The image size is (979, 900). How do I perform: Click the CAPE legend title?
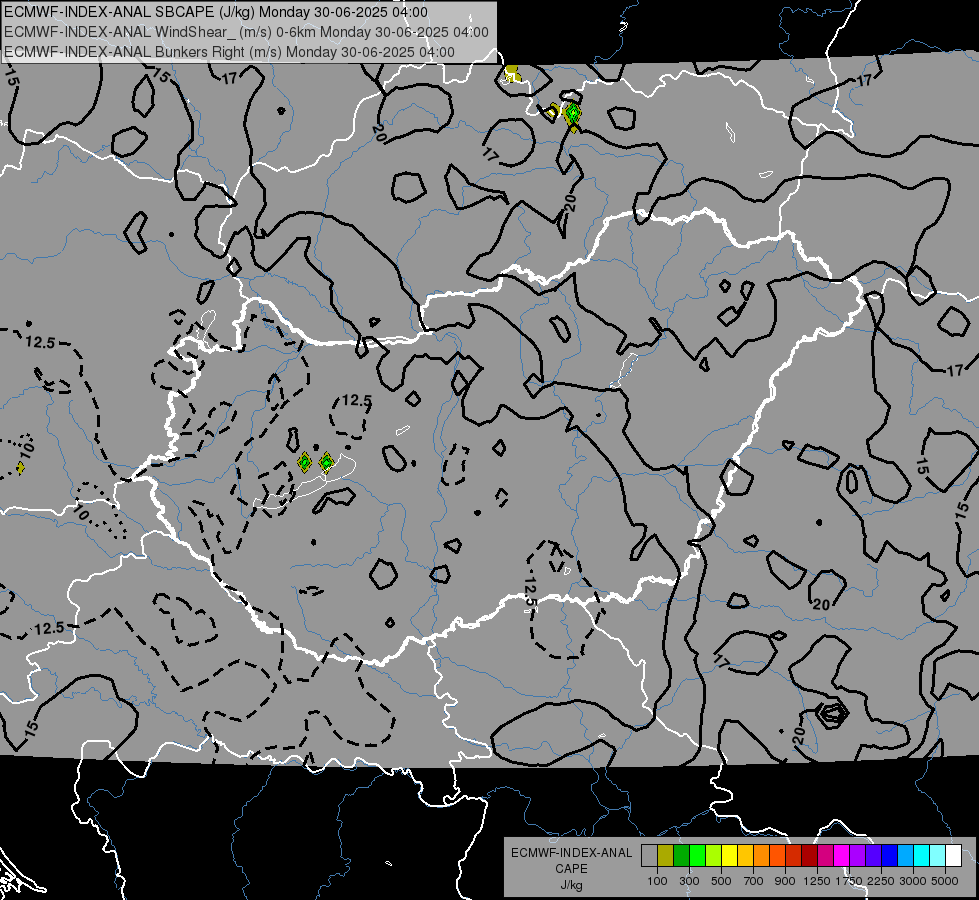coord(571,869)
